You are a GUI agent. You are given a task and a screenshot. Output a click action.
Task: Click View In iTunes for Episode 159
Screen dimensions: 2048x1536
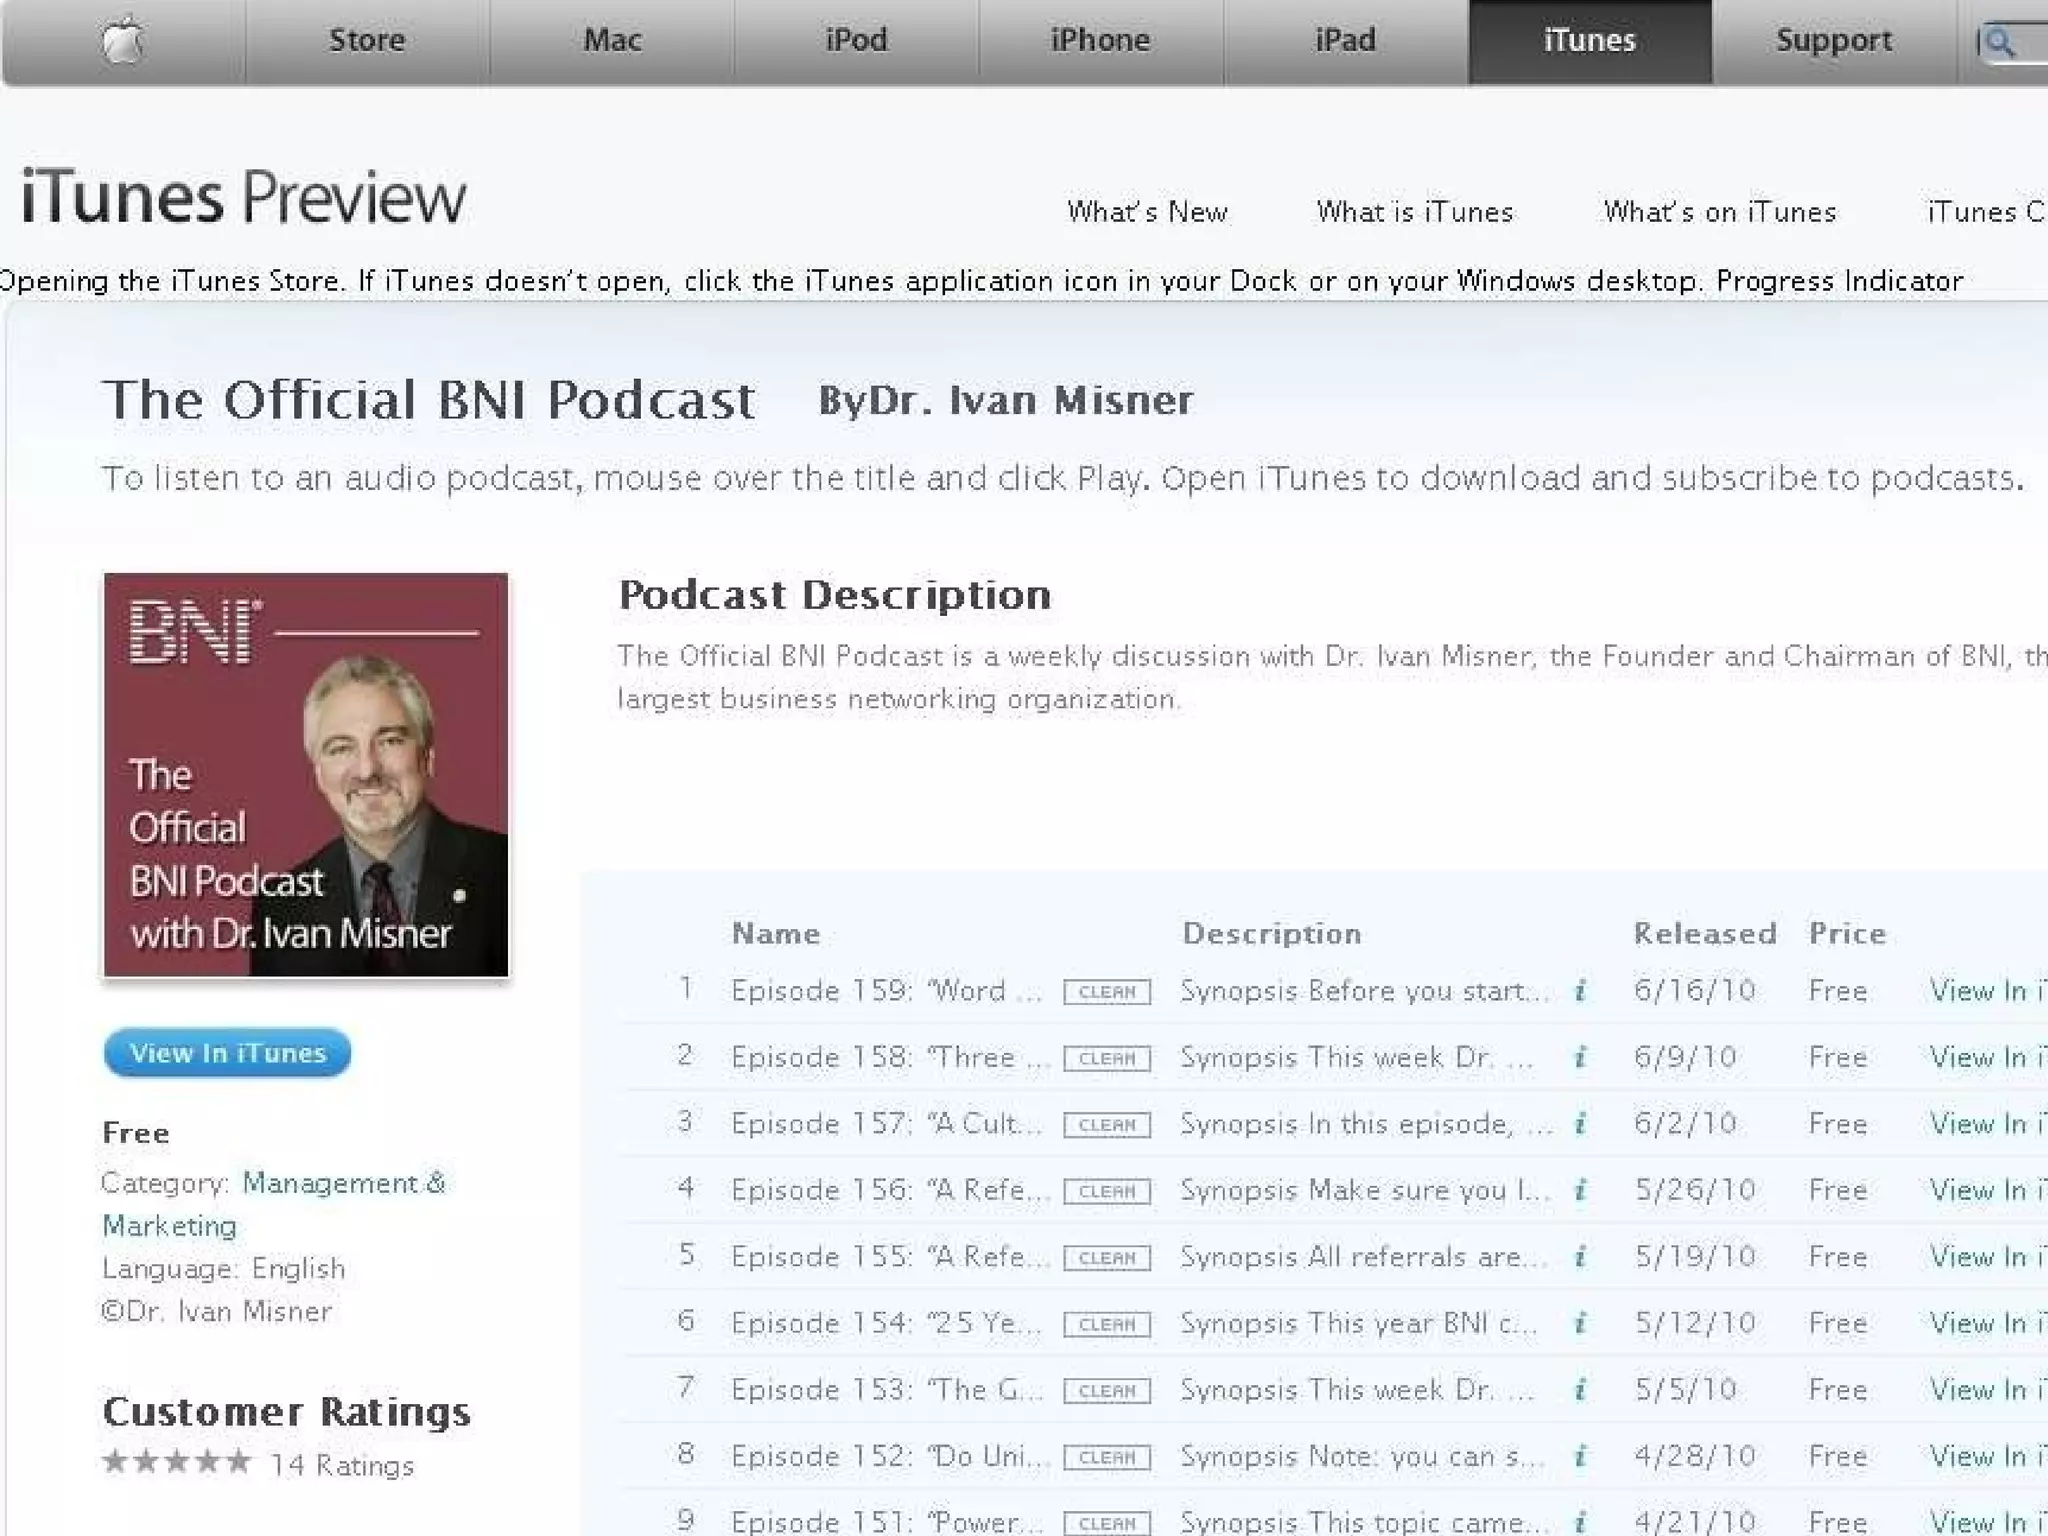click(1988, 991)
